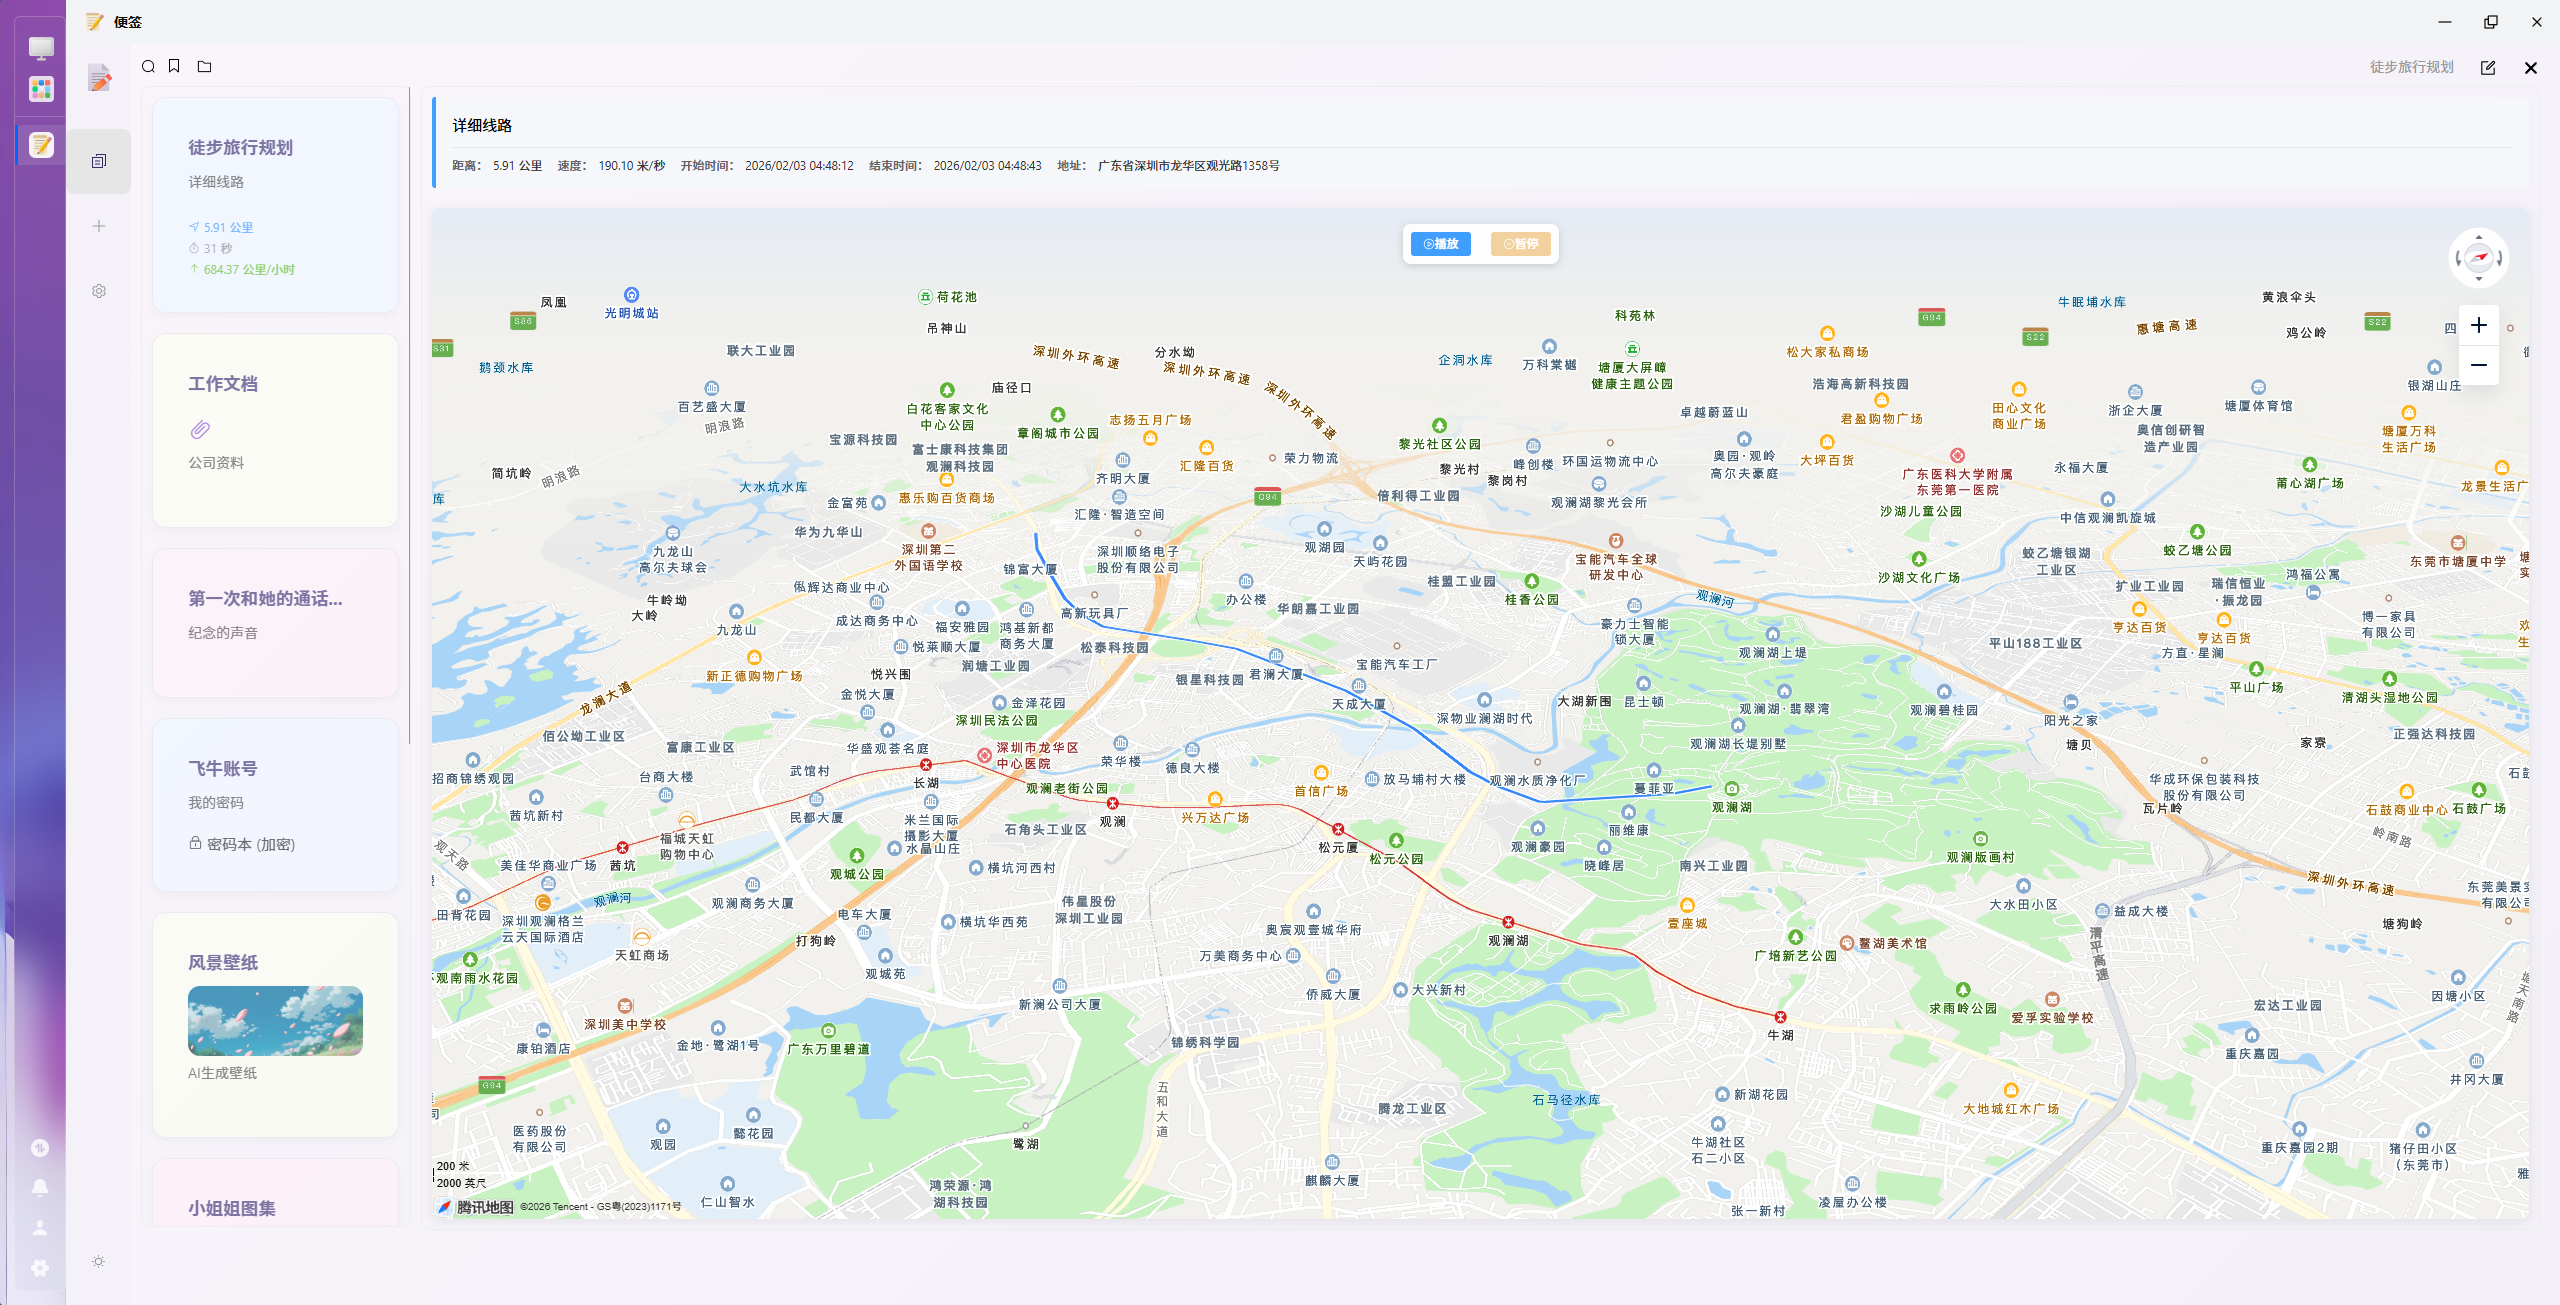2560x1305 pixels.
Task: Click the 风景壁纸 wallpaper thumbnail
Action: [x=275, y=1021]
